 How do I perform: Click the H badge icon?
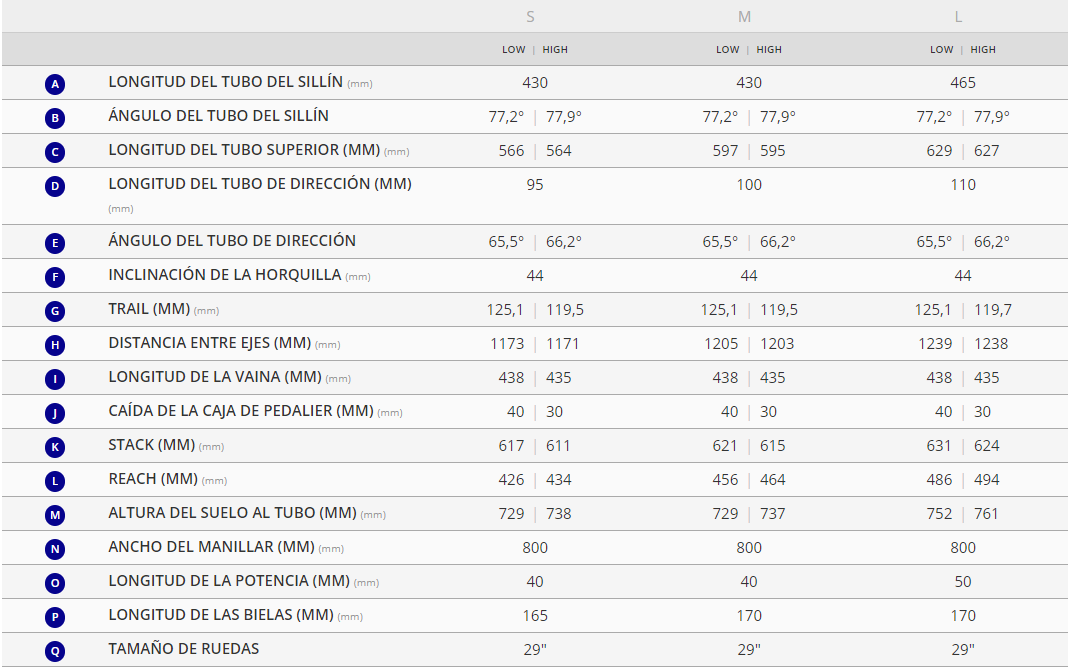55,345
